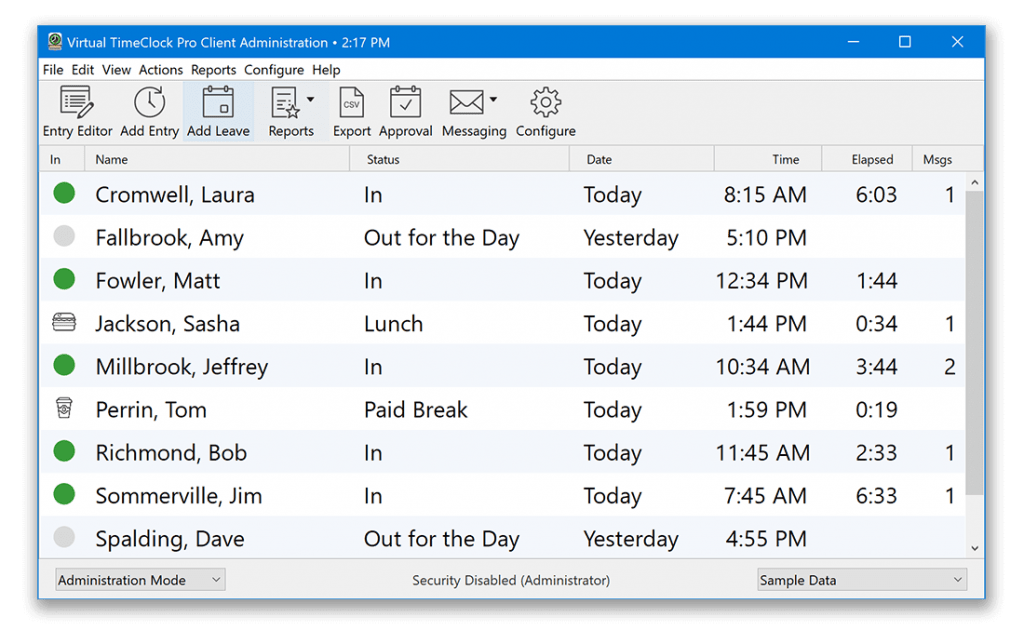The image size is (1024, 630).
Task: Click Amy Fallbrook's gray out-status dot
Action: coord(64,236)
